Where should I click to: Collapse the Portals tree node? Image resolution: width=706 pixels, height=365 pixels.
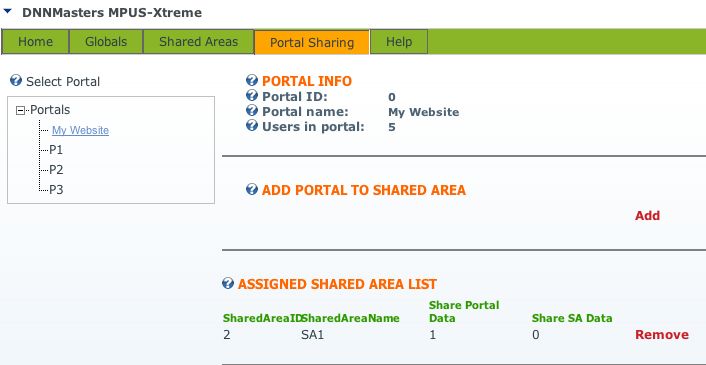20,110
